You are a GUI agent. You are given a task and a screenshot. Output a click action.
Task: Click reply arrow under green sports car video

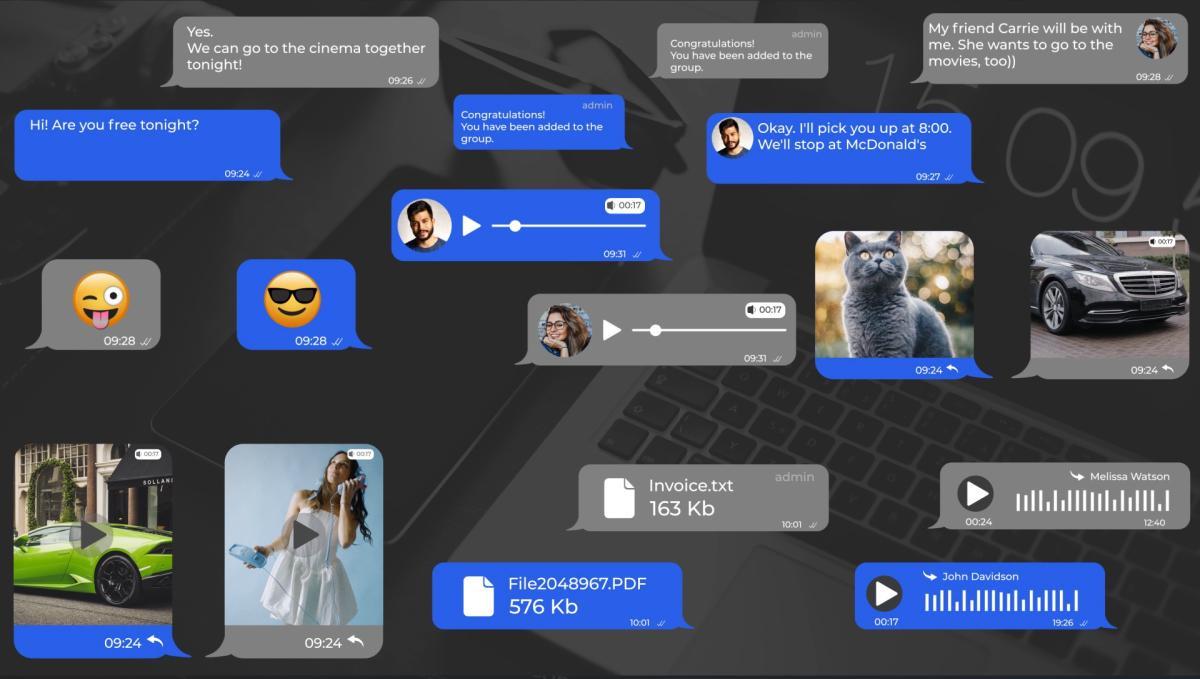(155, 642)
